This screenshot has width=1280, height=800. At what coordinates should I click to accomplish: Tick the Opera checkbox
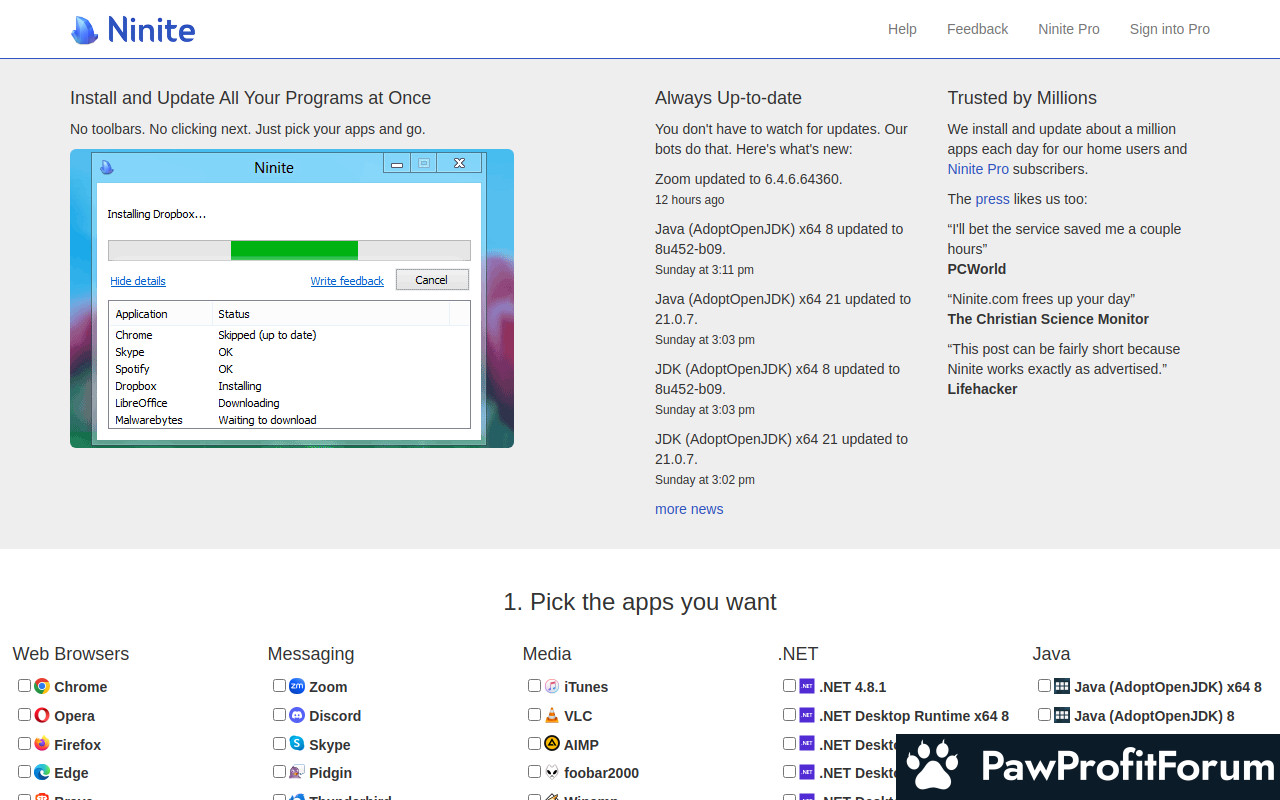pyautogui.click(x=24, y=715)
